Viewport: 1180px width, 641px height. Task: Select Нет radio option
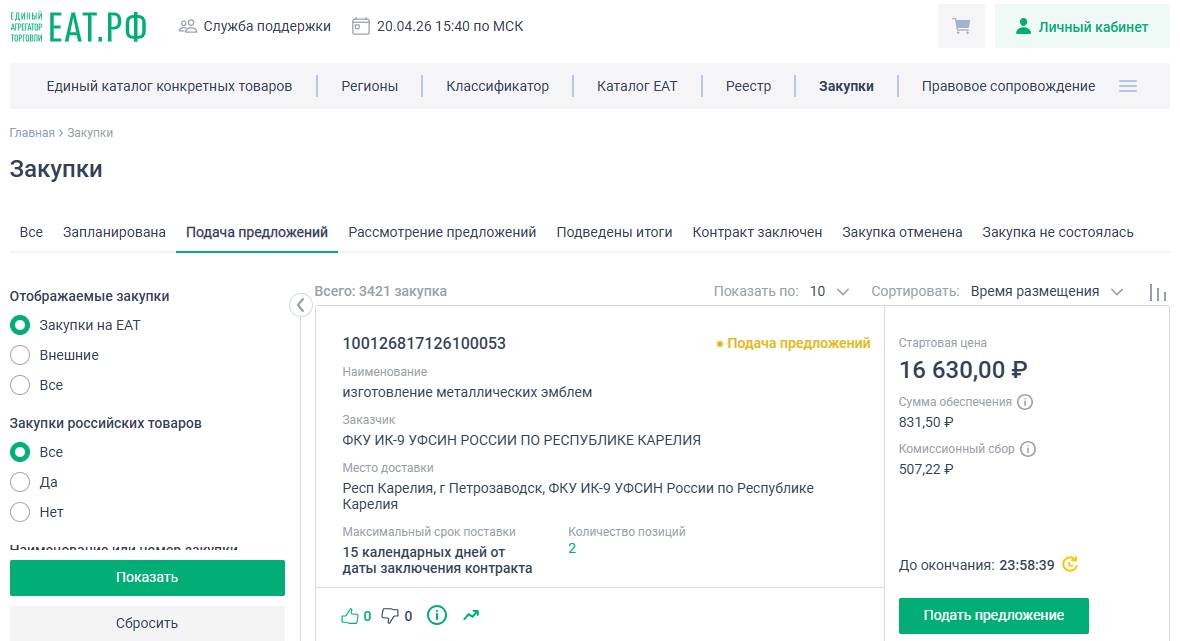pyautogui.click(x=20, y=512)
